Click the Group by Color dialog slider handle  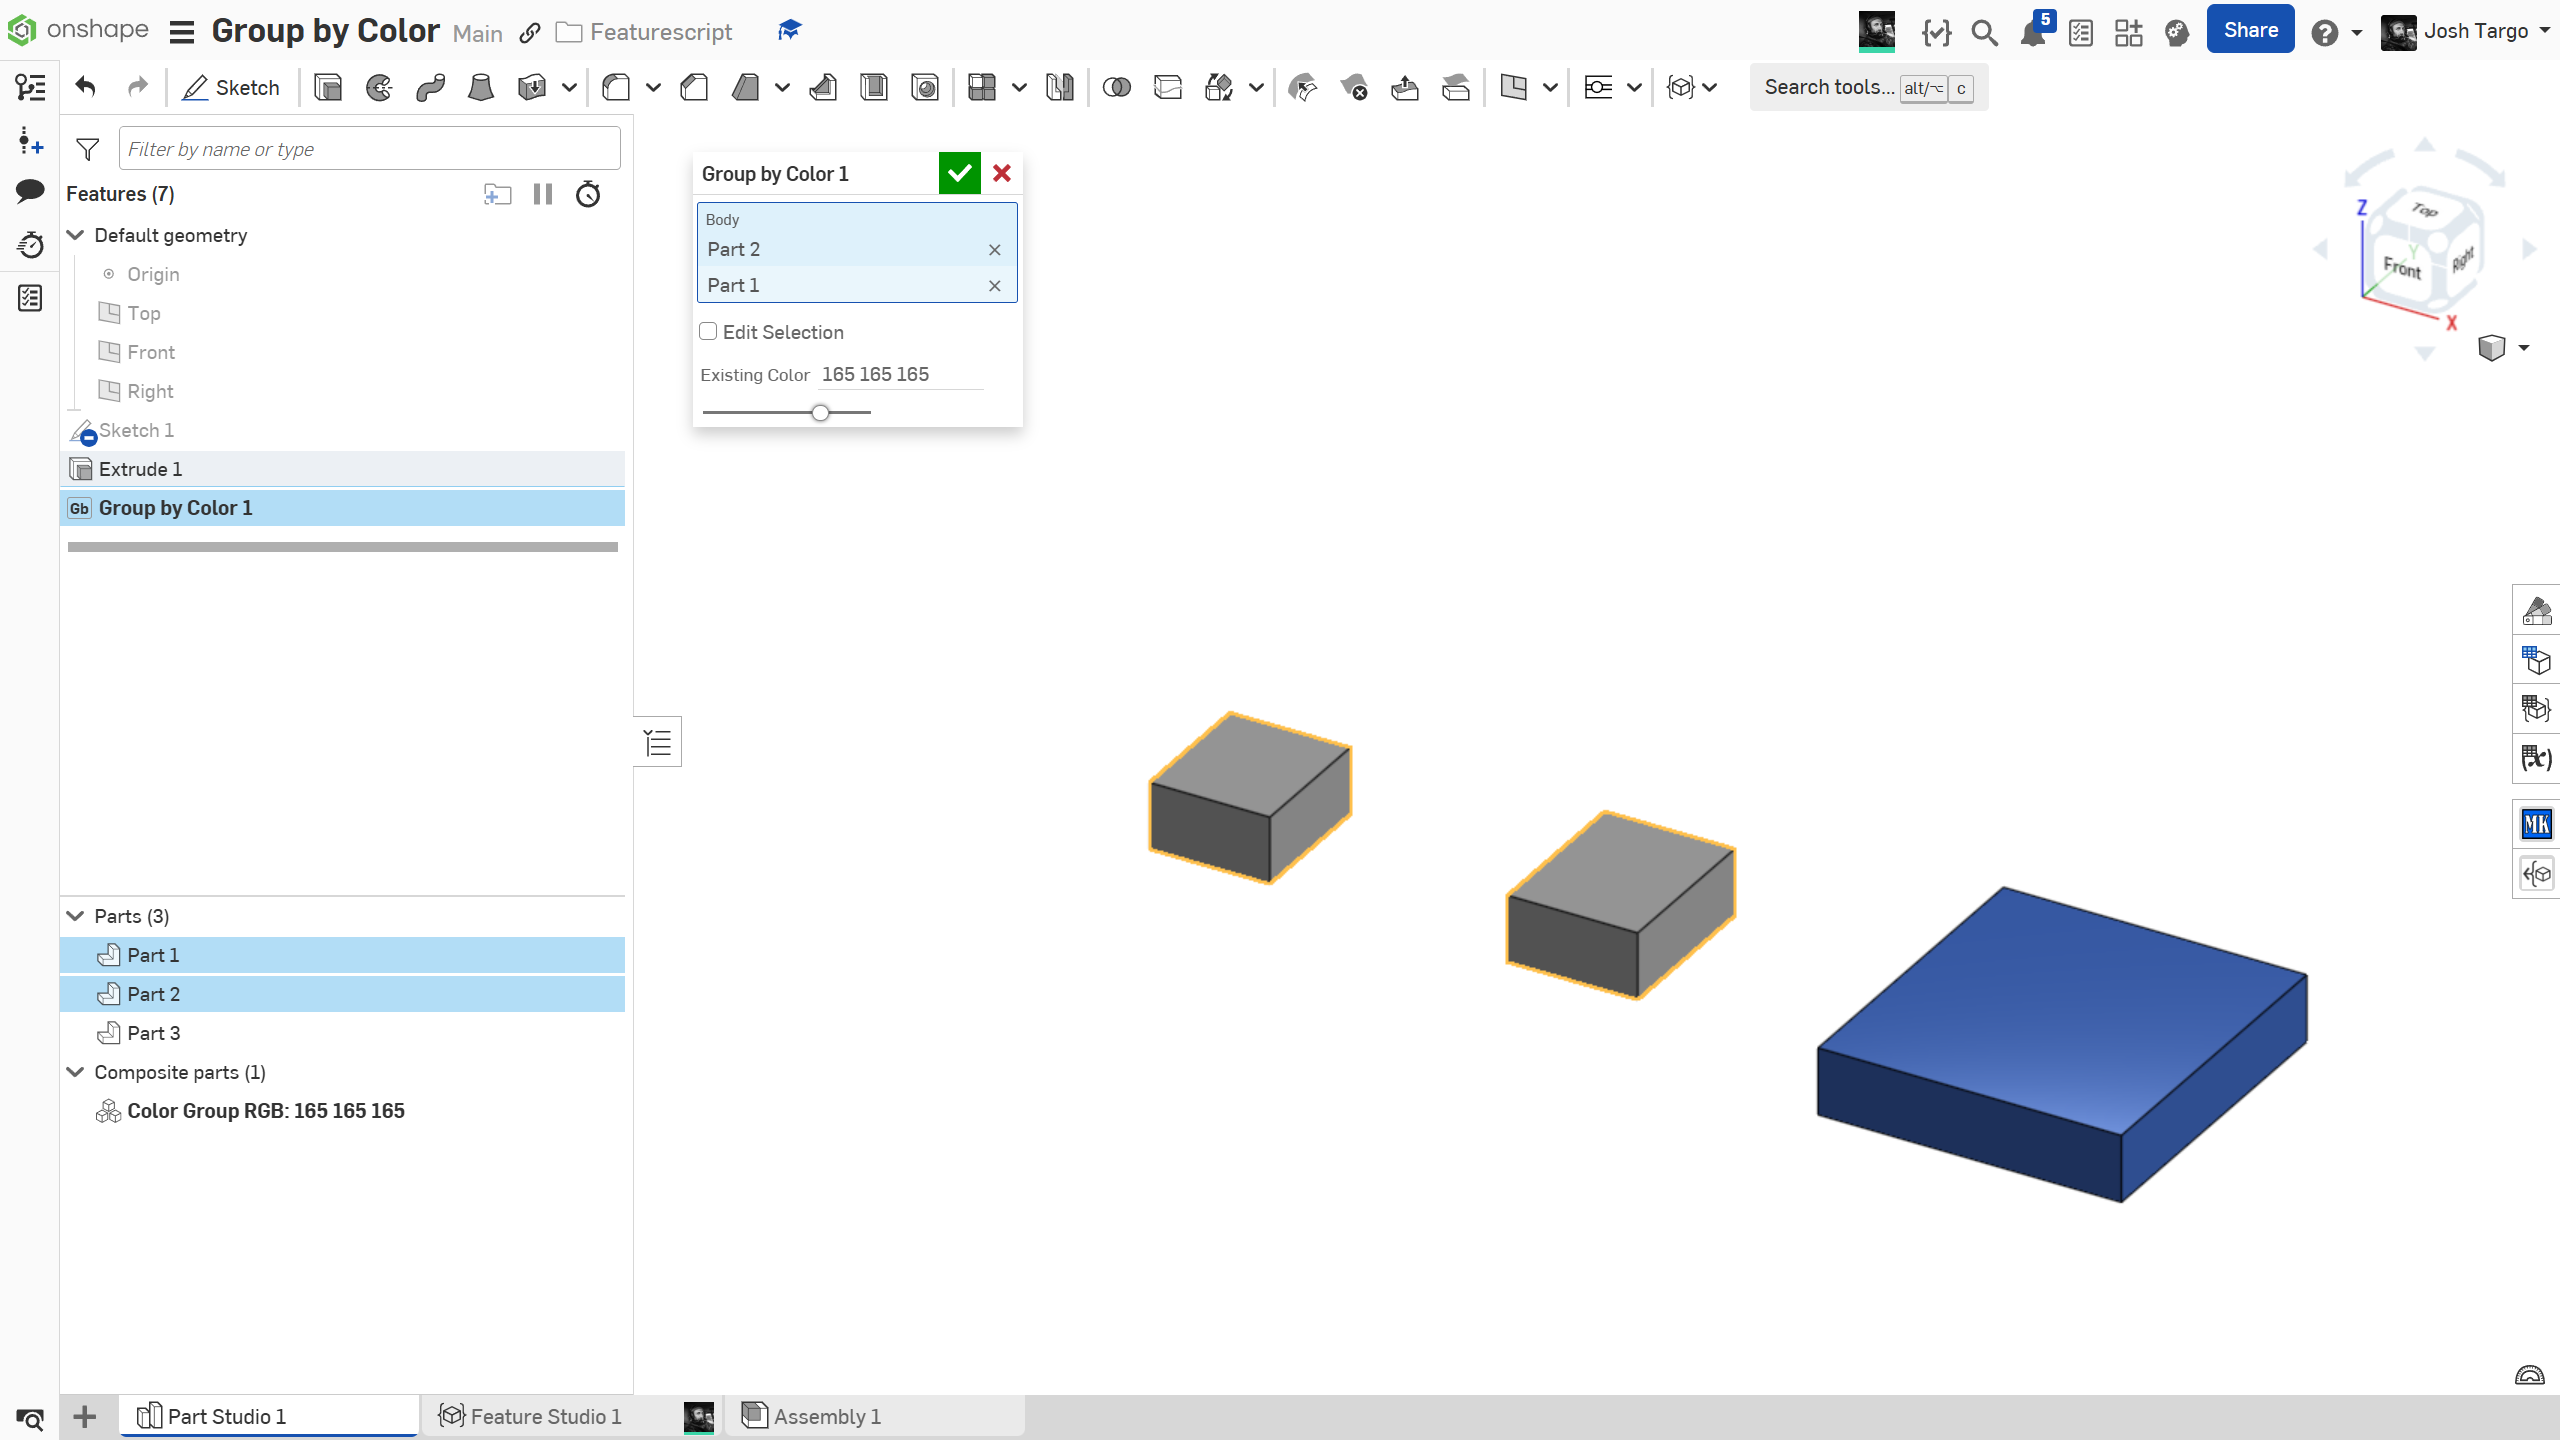pos(820,412)
